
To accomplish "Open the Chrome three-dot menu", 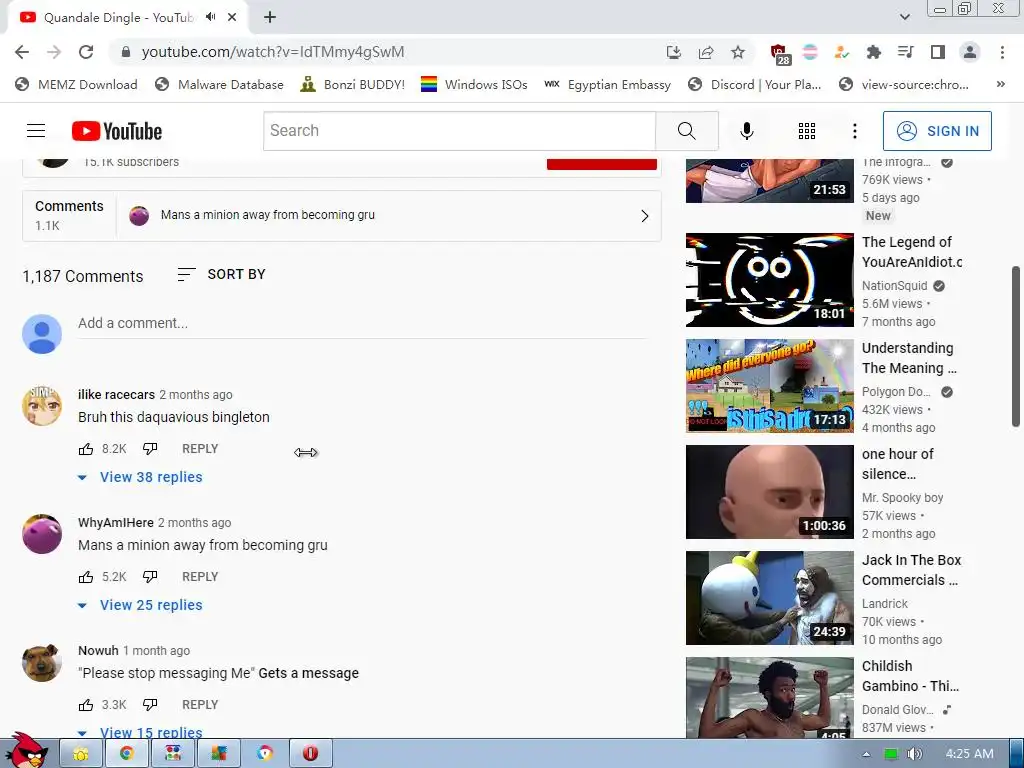I will [x=1002, y=52].
